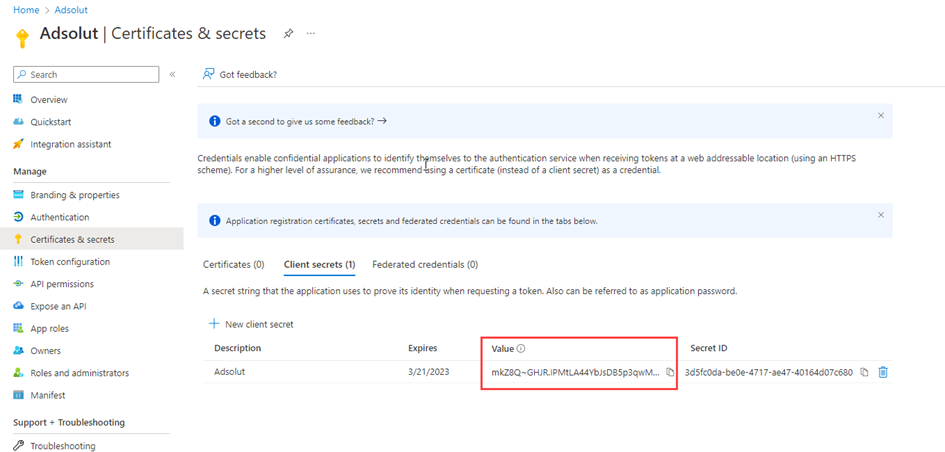Go to the Home breadcrumb link
This screenshot has width=945, height=452.
point(26,10)
